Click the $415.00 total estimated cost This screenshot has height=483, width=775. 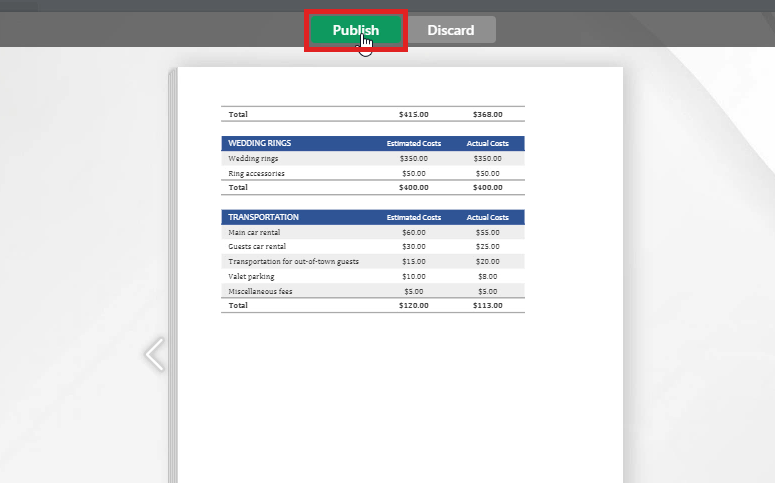coord(413,114)
